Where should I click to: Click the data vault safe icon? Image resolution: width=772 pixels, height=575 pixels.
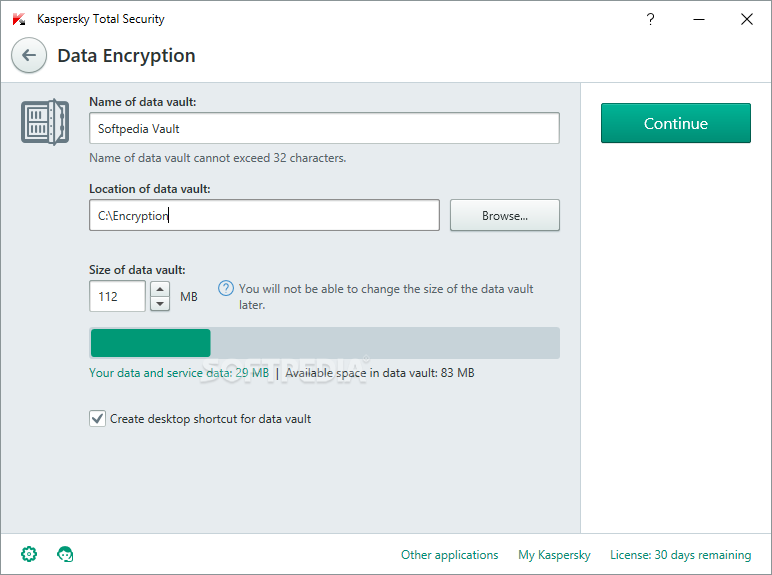(45, 122)
